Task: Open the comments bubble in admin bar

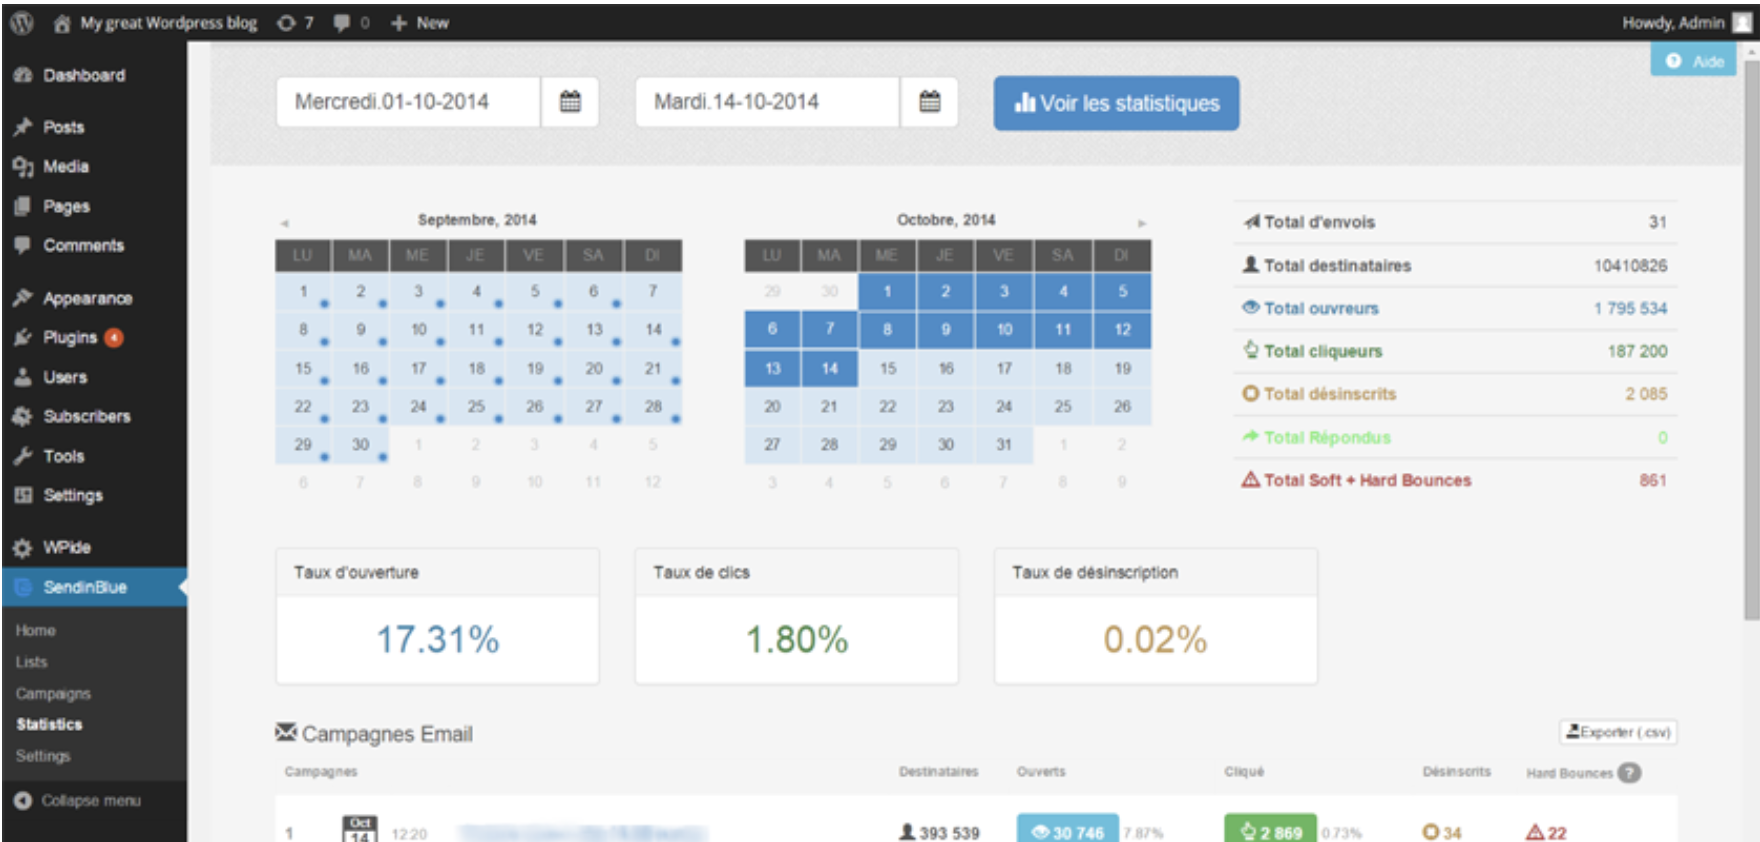Action: [x=350, y=22]
